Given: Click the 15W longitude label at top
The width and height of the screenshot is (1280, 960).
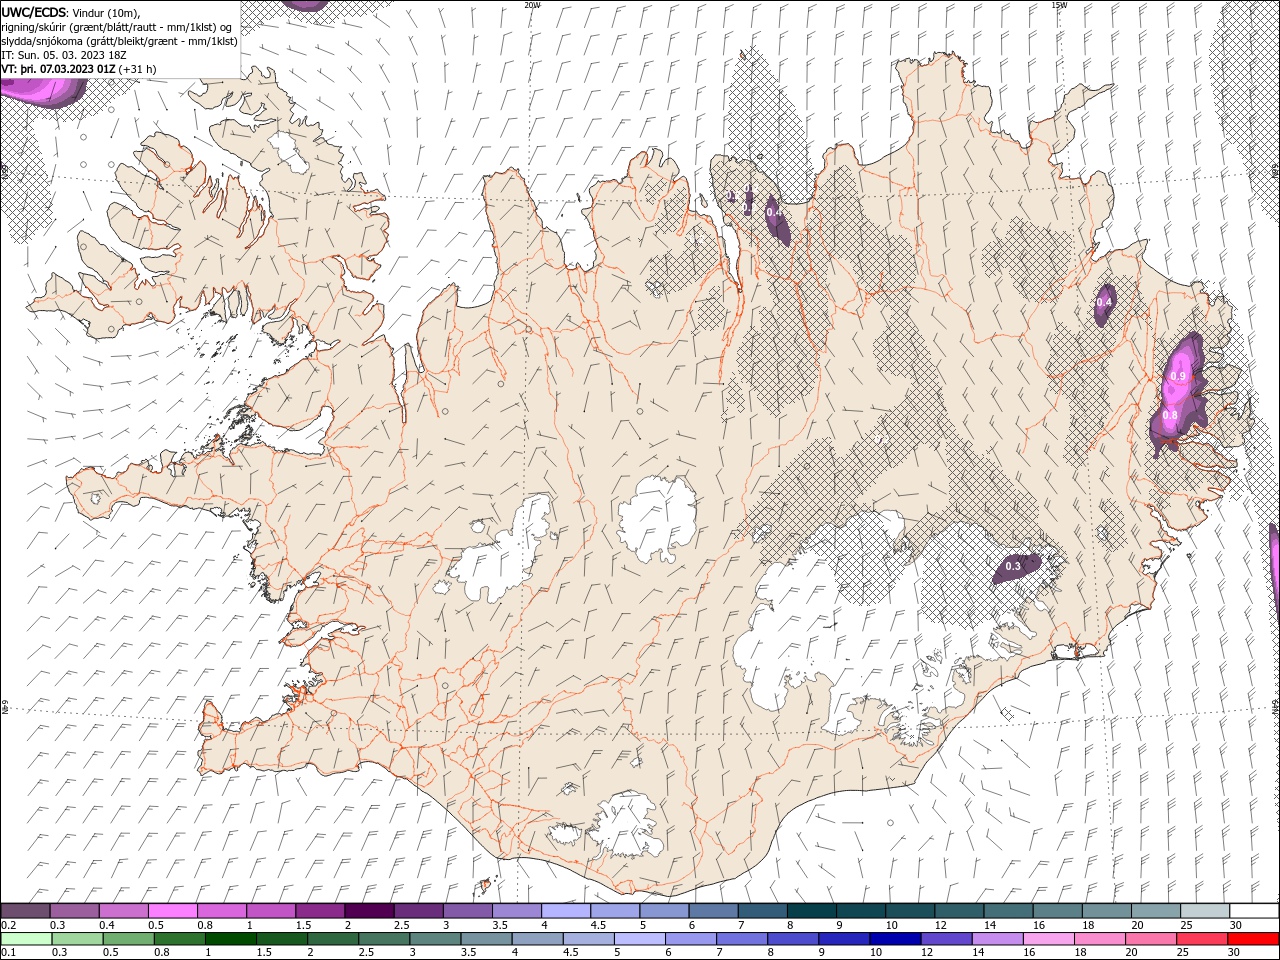Looking at the screenshot, I should (x=1059, y=5).
